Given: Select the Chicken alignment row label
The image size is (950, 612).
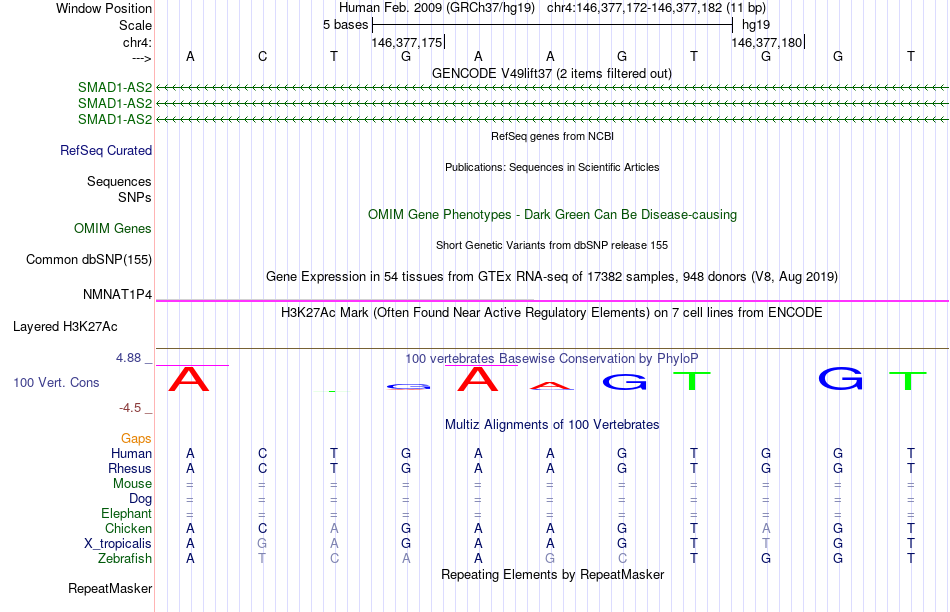Looking at the screenshot, I should (128, 528).
